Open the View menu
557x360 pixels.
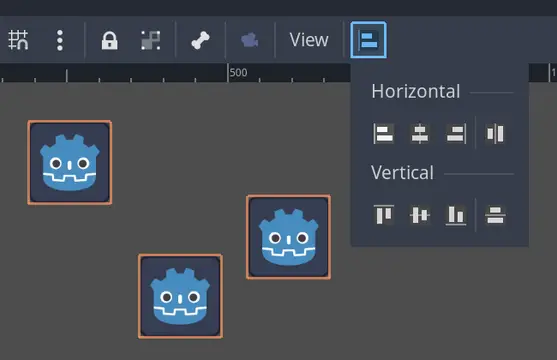(x=309, y=40)
